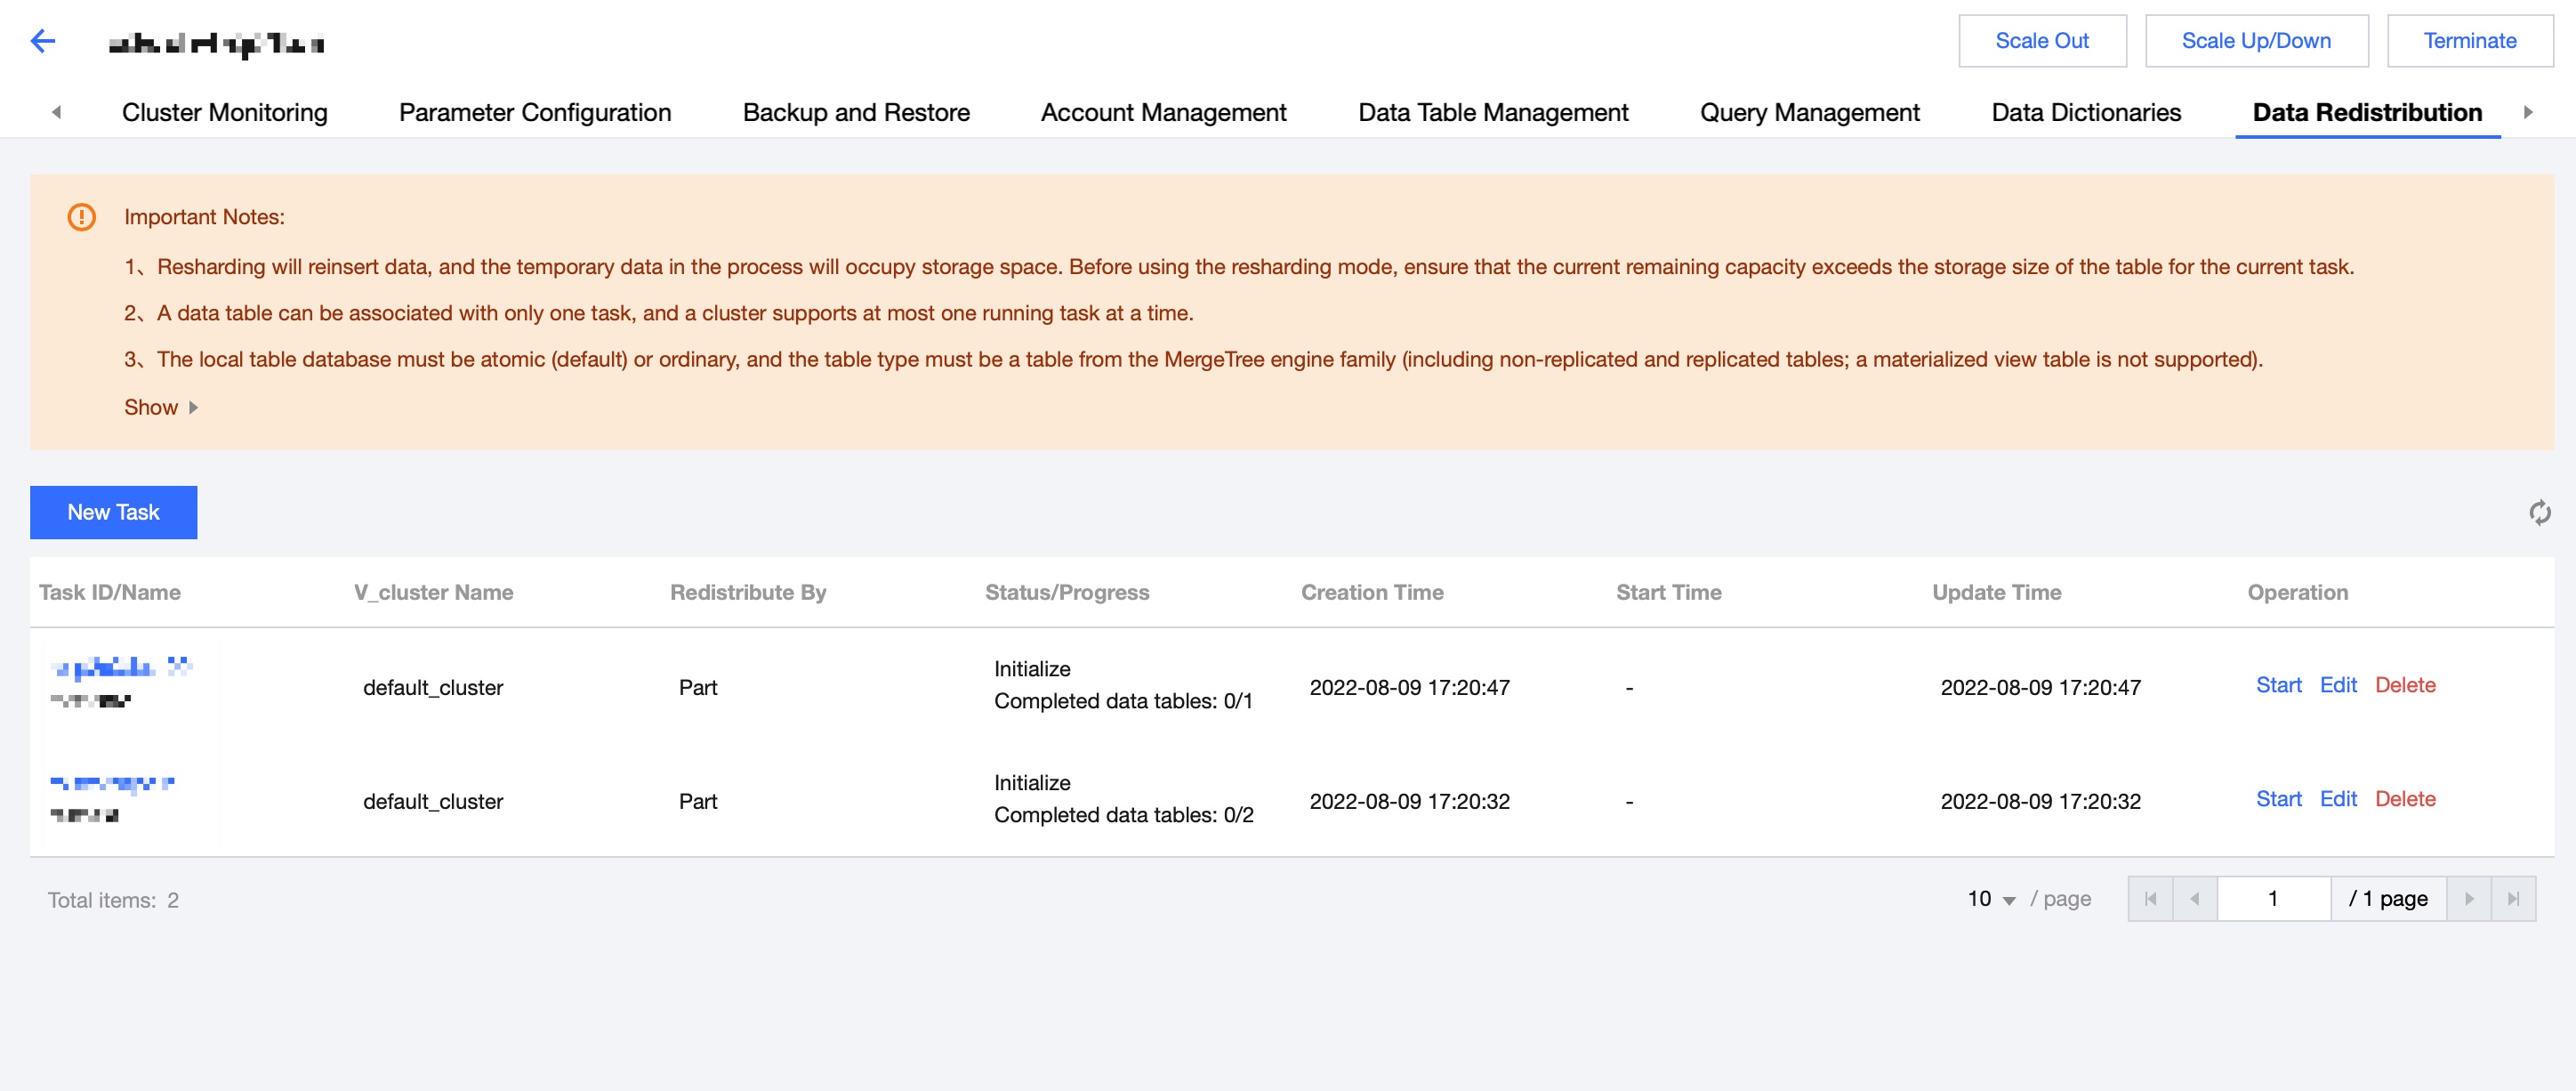The image size is (2576, 1091).
Task: Click the Scale Out button
Action: point(2041,41)
